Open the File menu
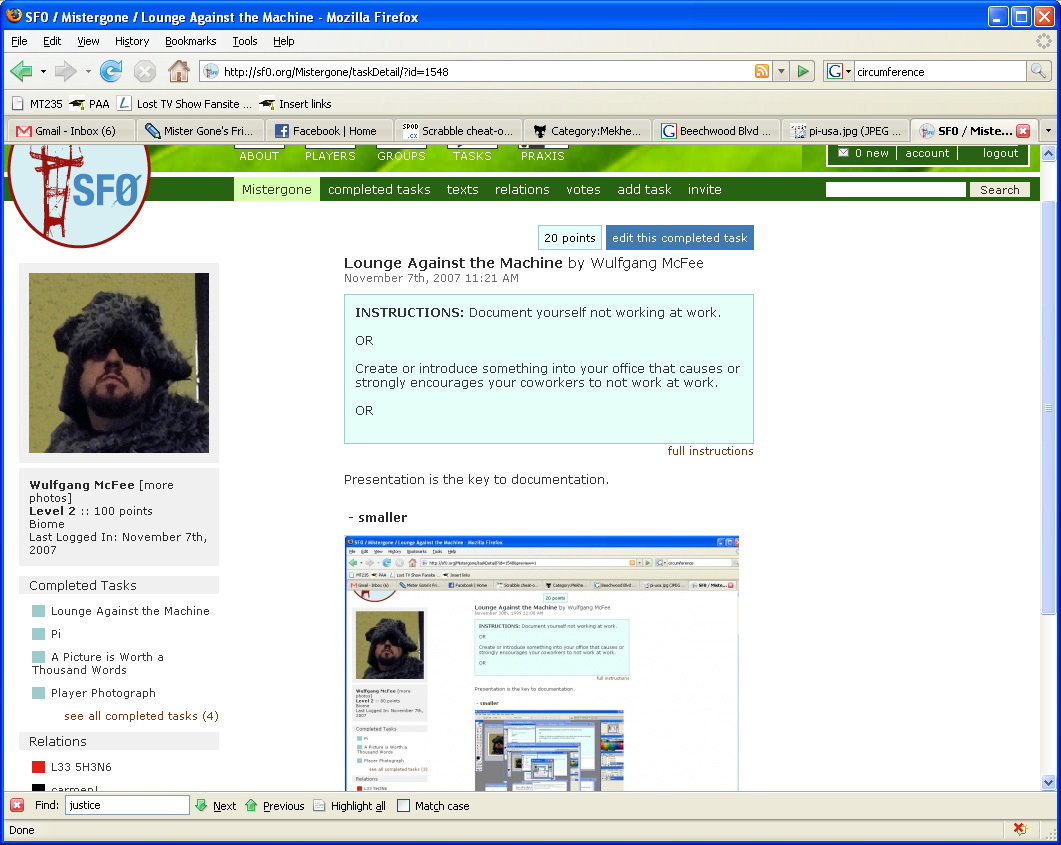The image size is (1061, 845). pyautogui.click(x=19, y=41)
